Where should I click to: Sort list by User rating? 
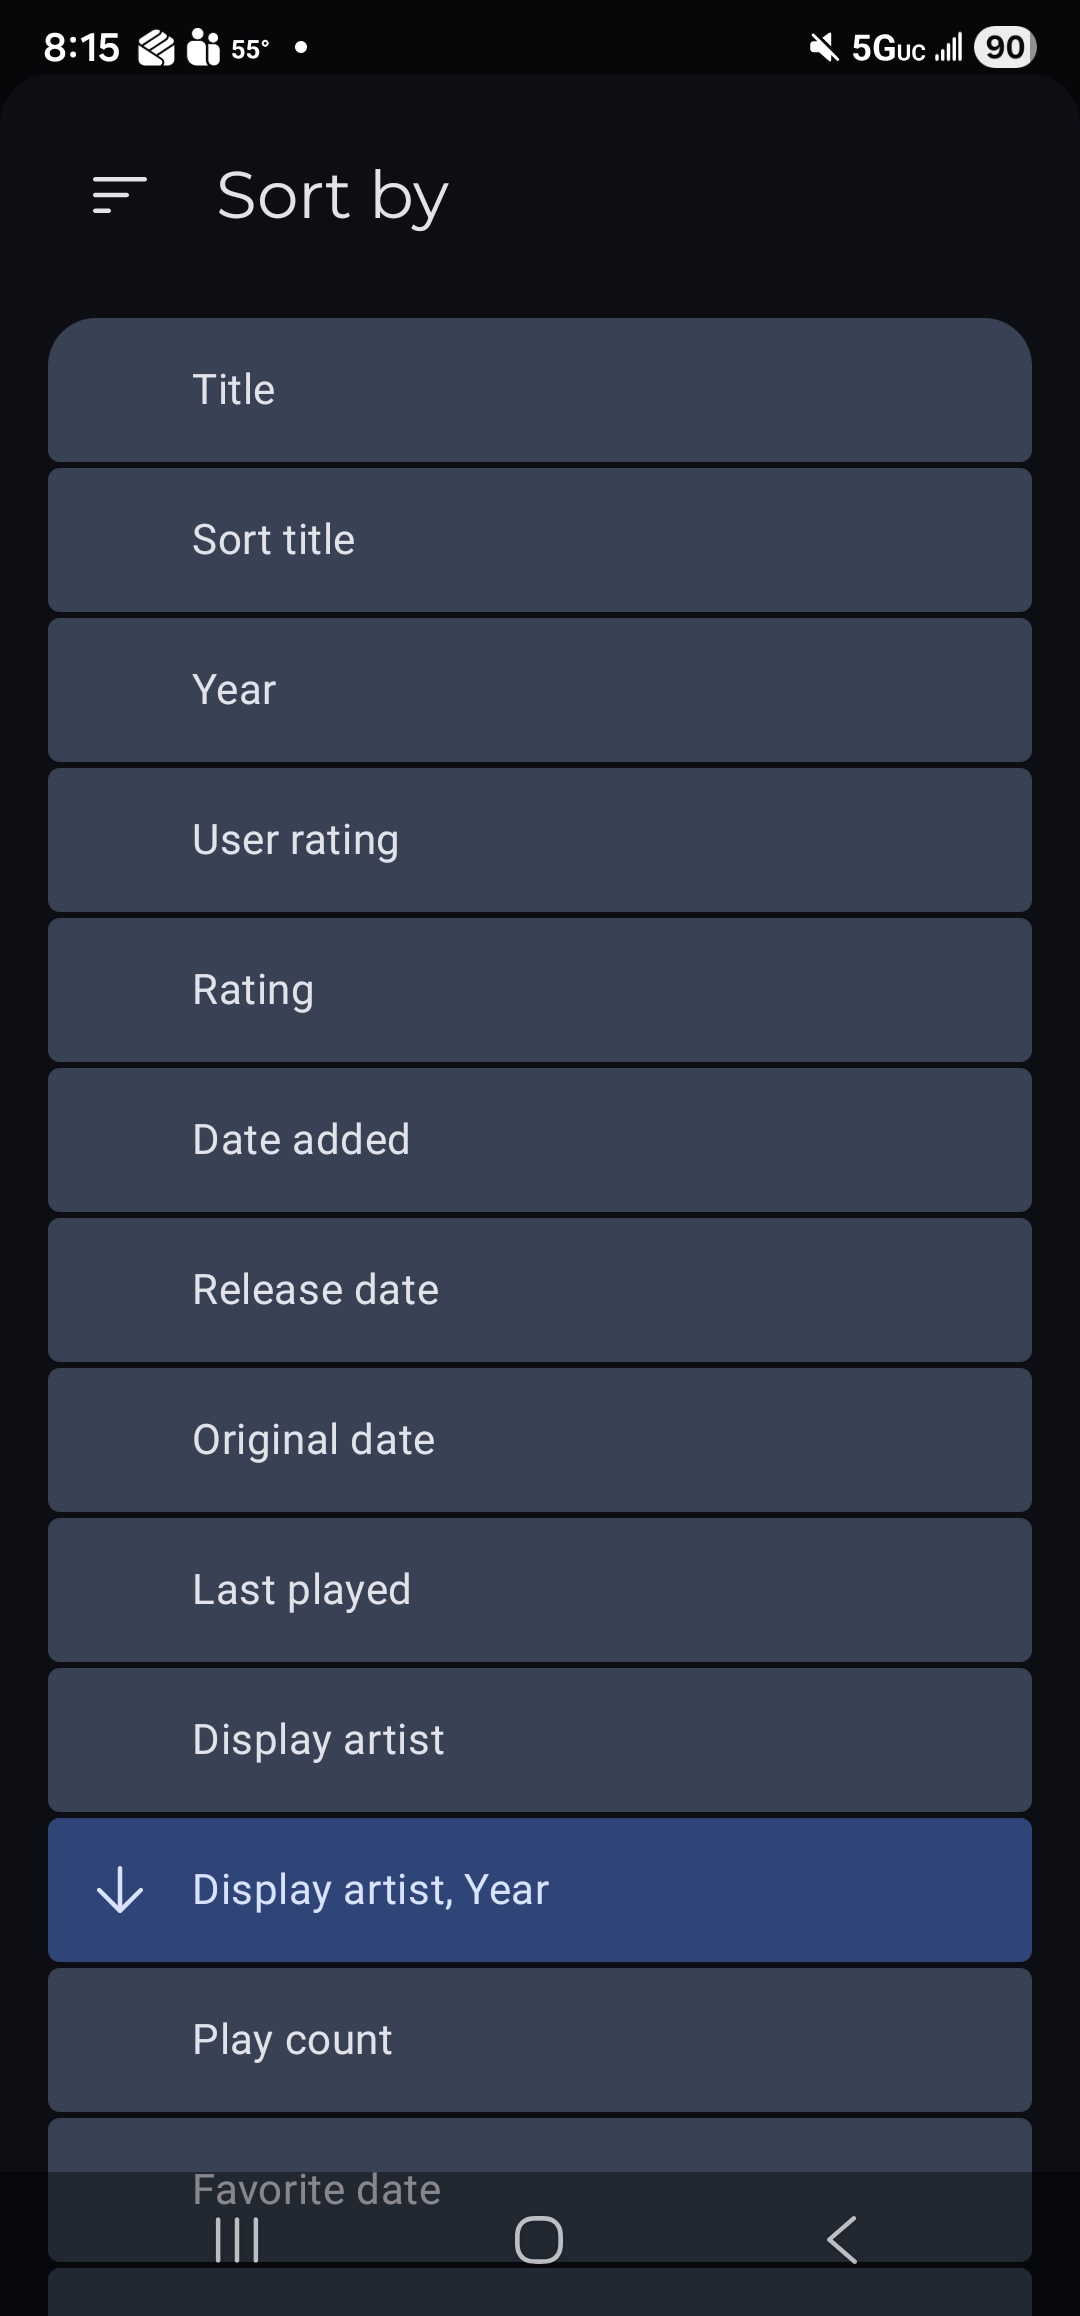pyautogui.click(x=540, y=840)
